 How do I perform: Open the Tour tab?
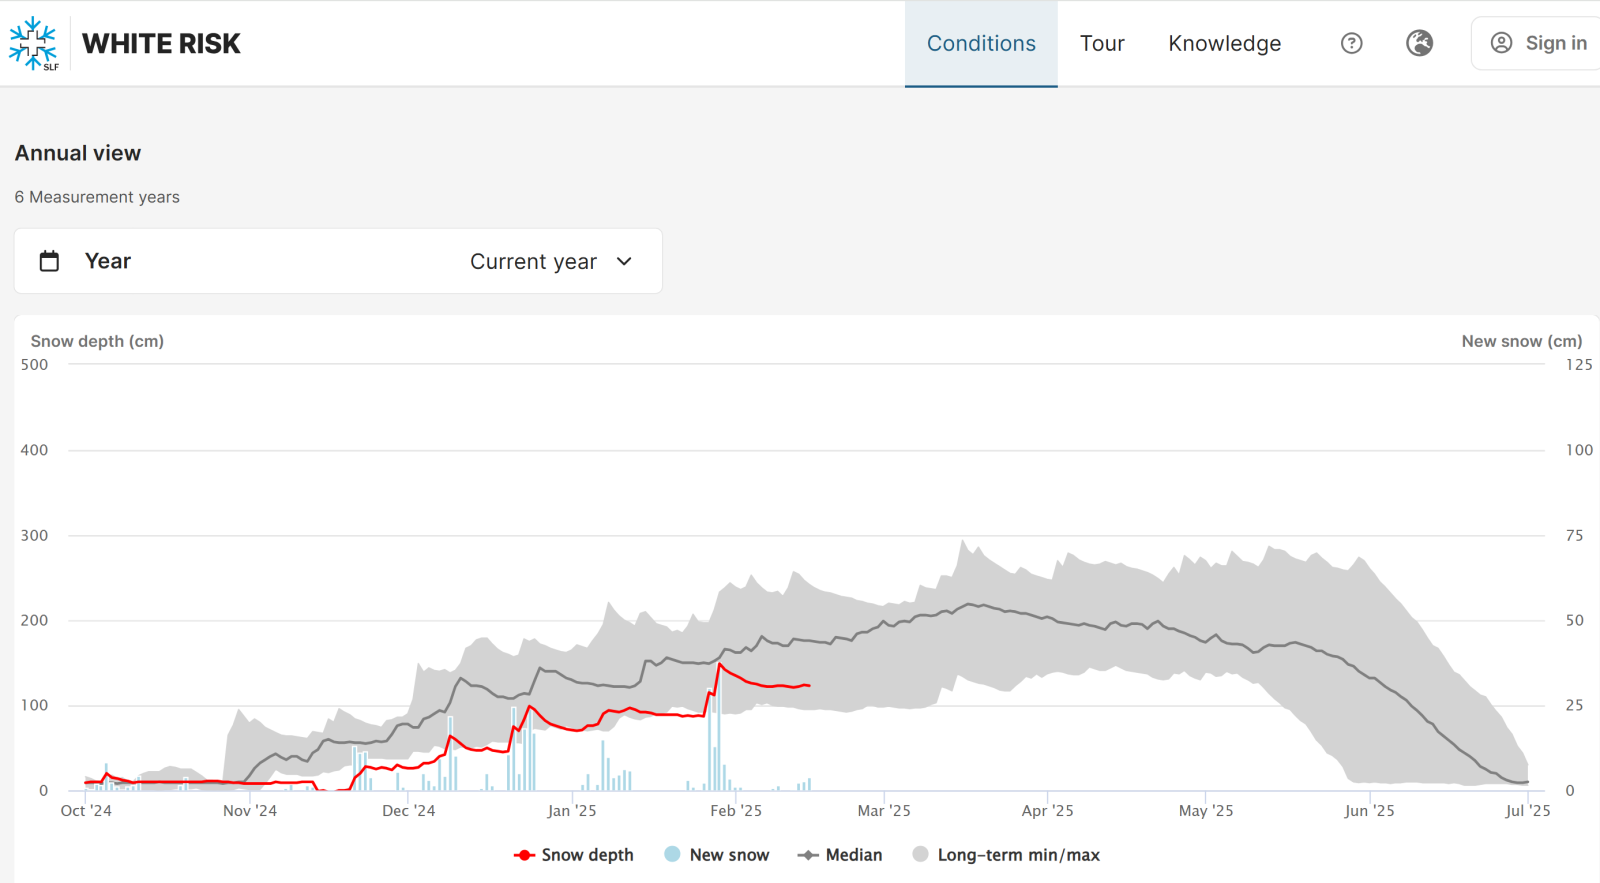point(1102,43)
